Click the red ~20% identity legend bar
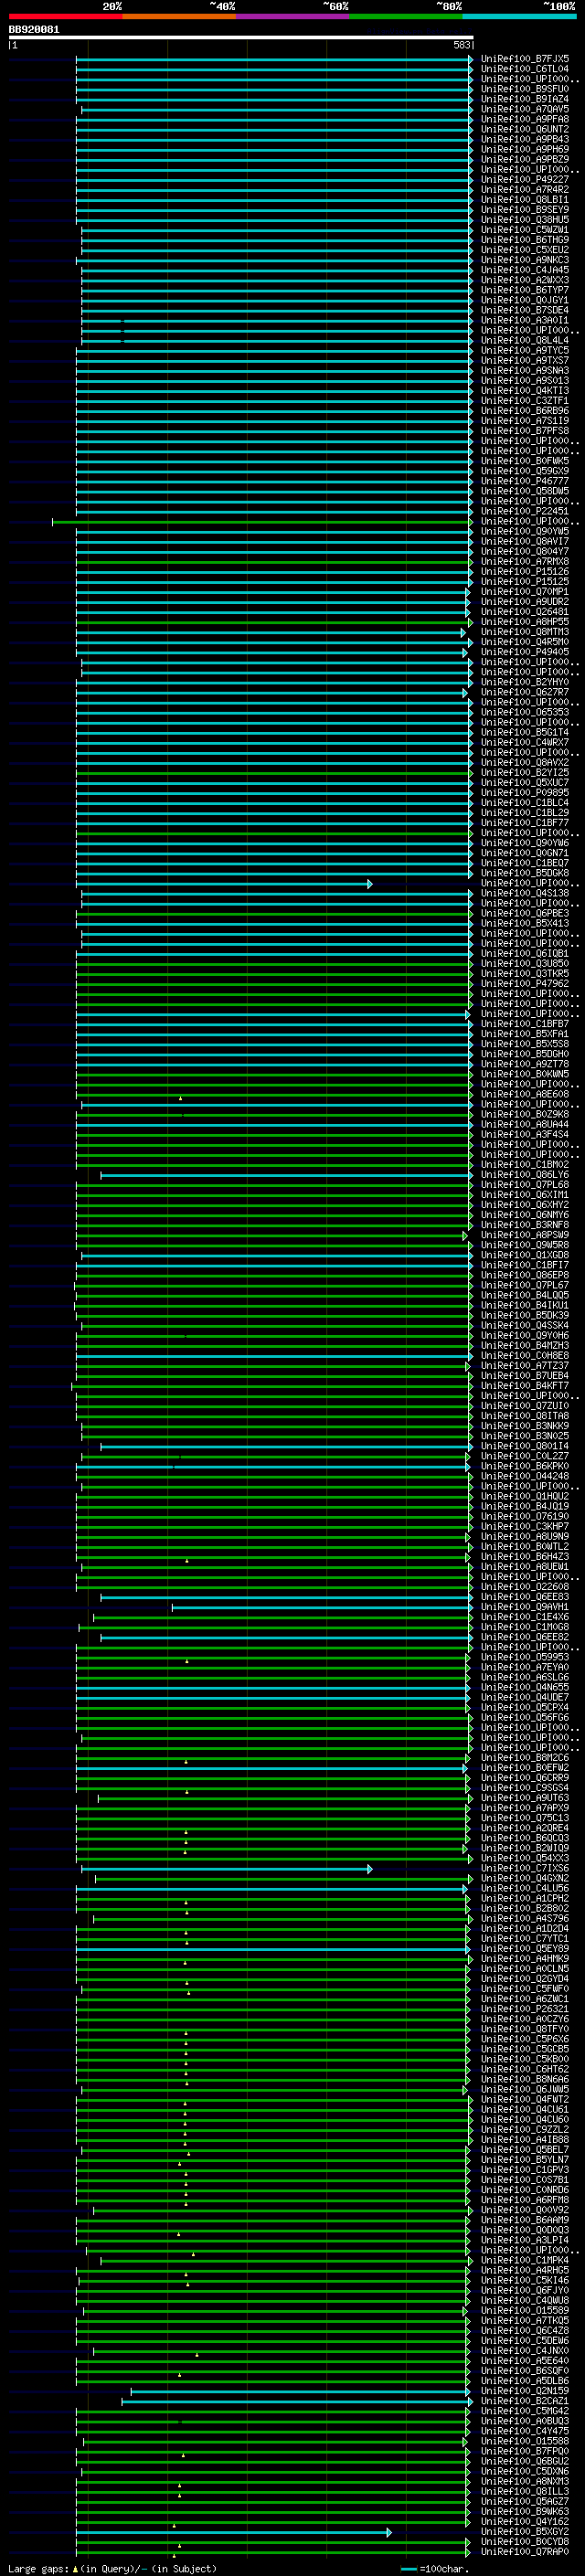Viewport: 585px width, 2576px height. click(x=65, y=16)
